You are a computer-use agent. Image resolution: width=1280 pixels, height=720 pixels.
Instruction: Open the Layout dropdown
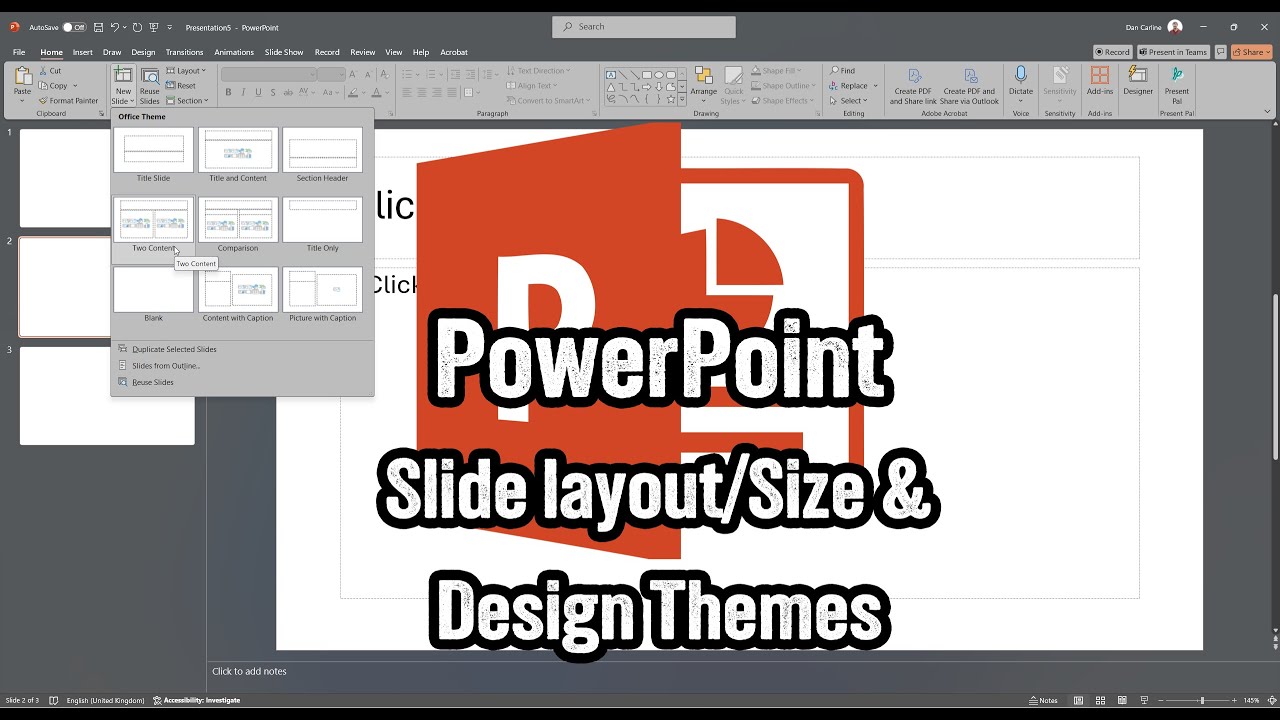186,71
